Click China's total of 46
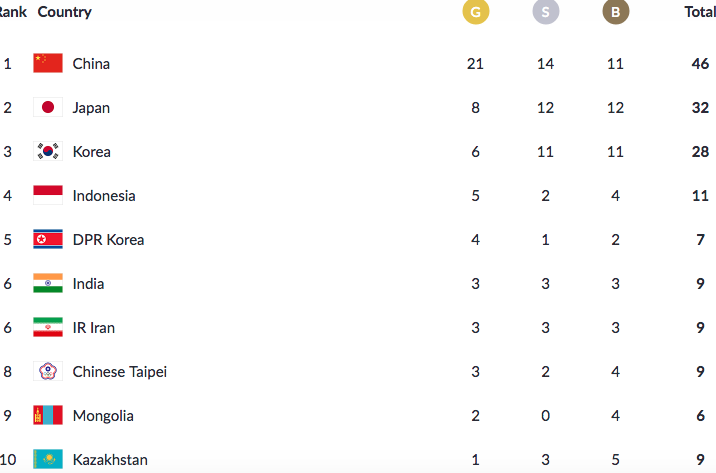Screen dimensions: 716x473 click(x=700, y=63)
